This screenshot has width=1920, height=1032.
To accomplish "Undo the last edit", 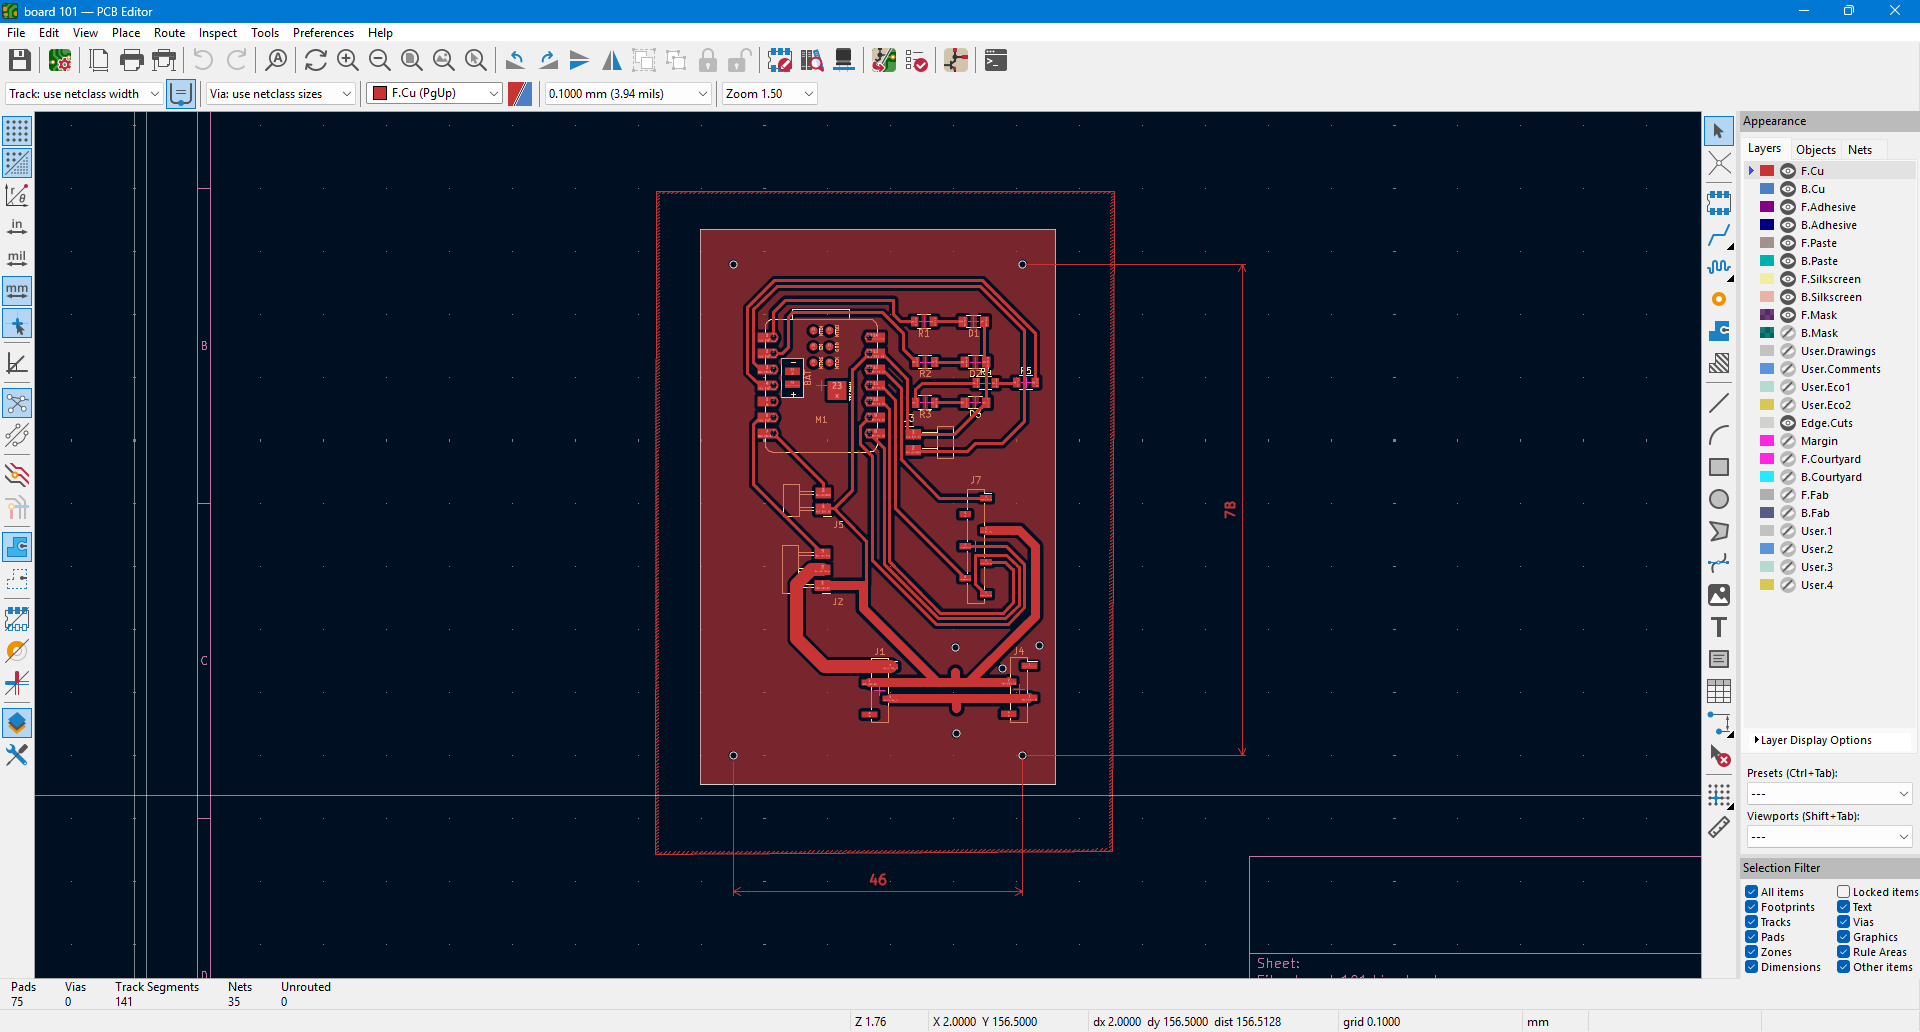I will pos(203,61).
